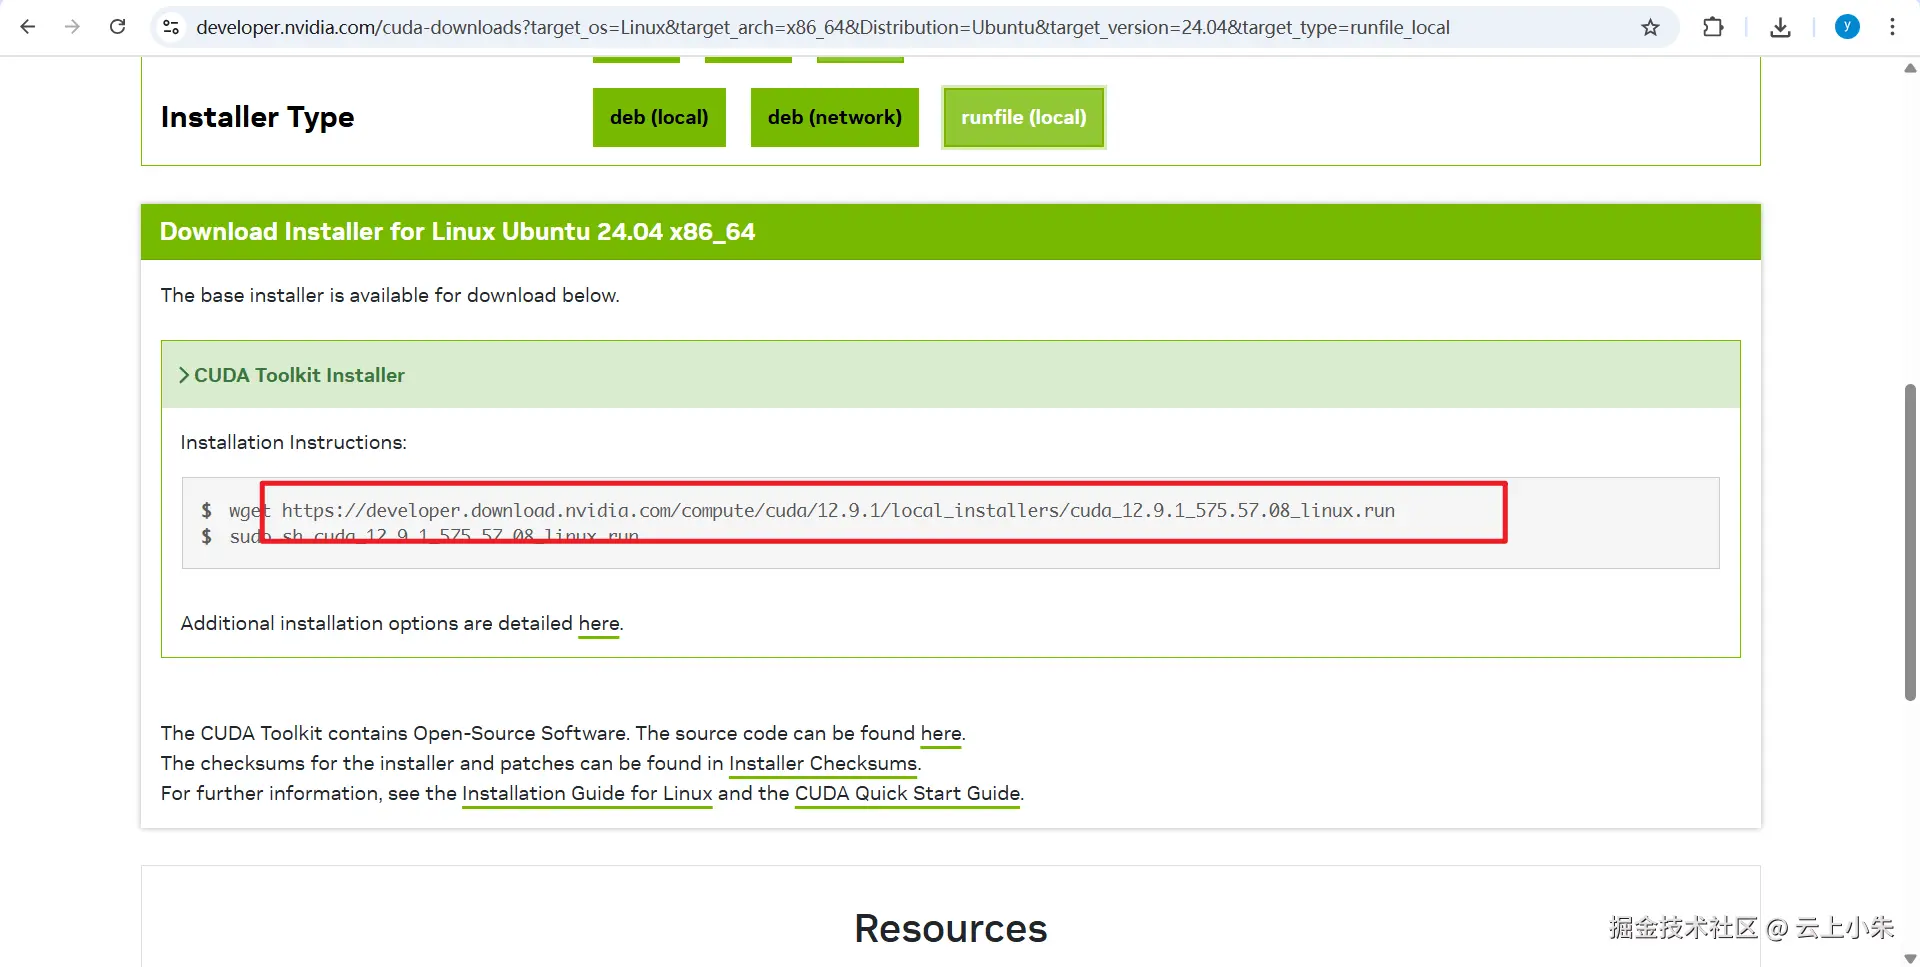Open site information icon in address bar

pyautogui.click(x=171, y=27)
